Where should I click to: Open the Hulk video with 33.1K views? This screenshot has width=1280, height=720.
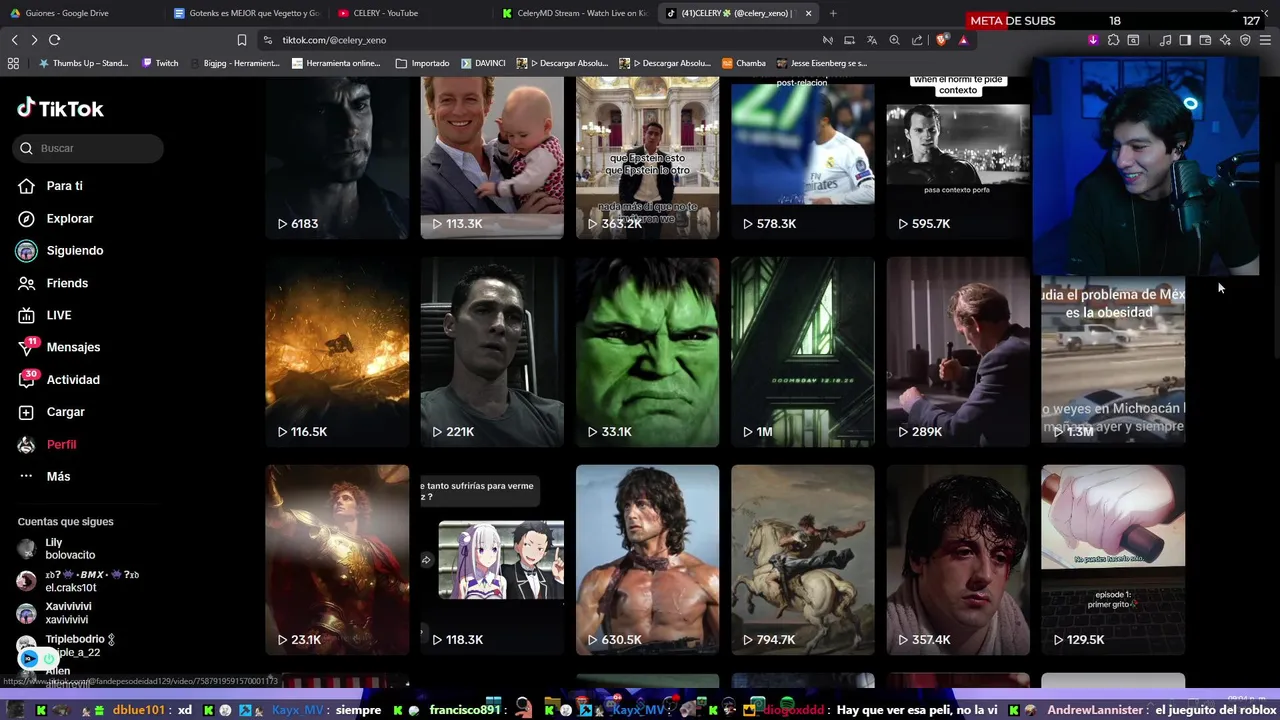click(647, 352)
